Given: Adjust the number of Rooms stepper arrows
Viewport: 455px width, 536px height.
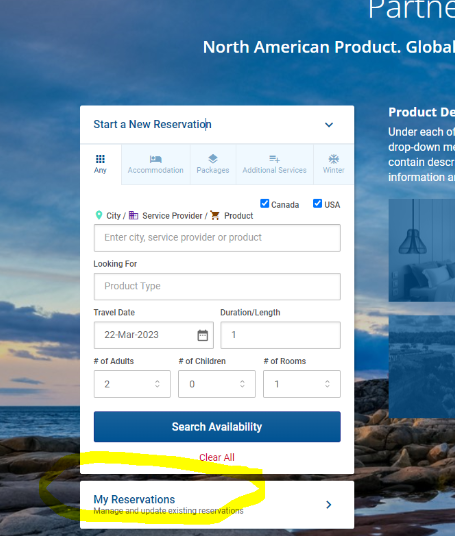Looking at the screenshot, I should 327,384.
